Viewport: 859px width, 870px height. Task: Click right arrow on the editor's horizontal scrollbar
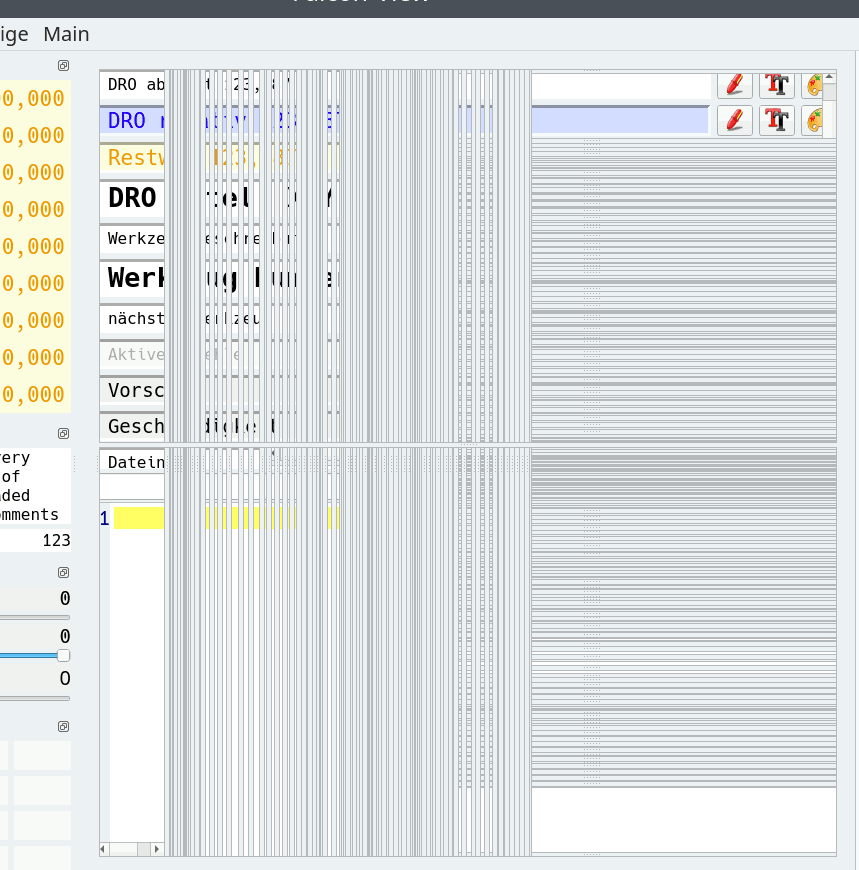156,849
